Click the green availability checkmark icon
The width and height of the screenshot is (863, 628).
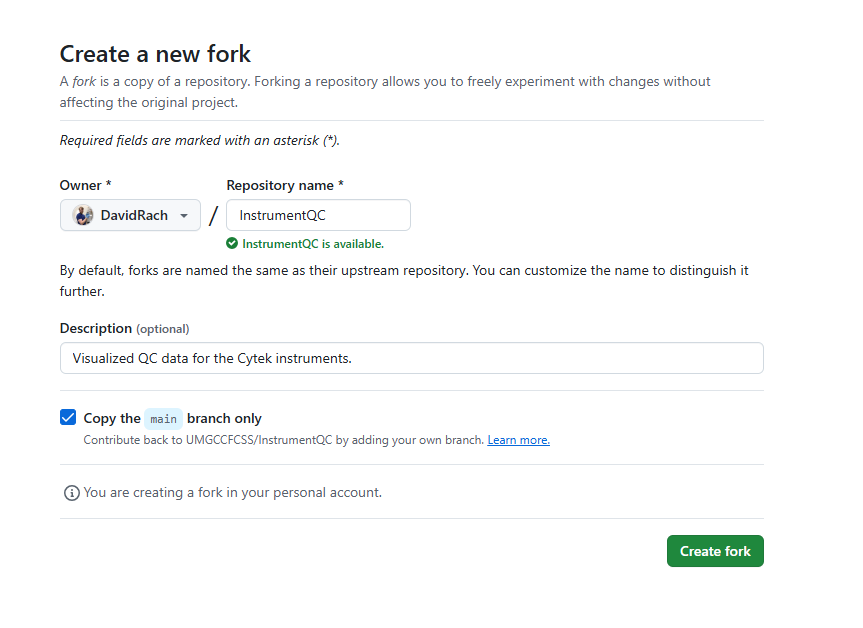click(232, 243)
